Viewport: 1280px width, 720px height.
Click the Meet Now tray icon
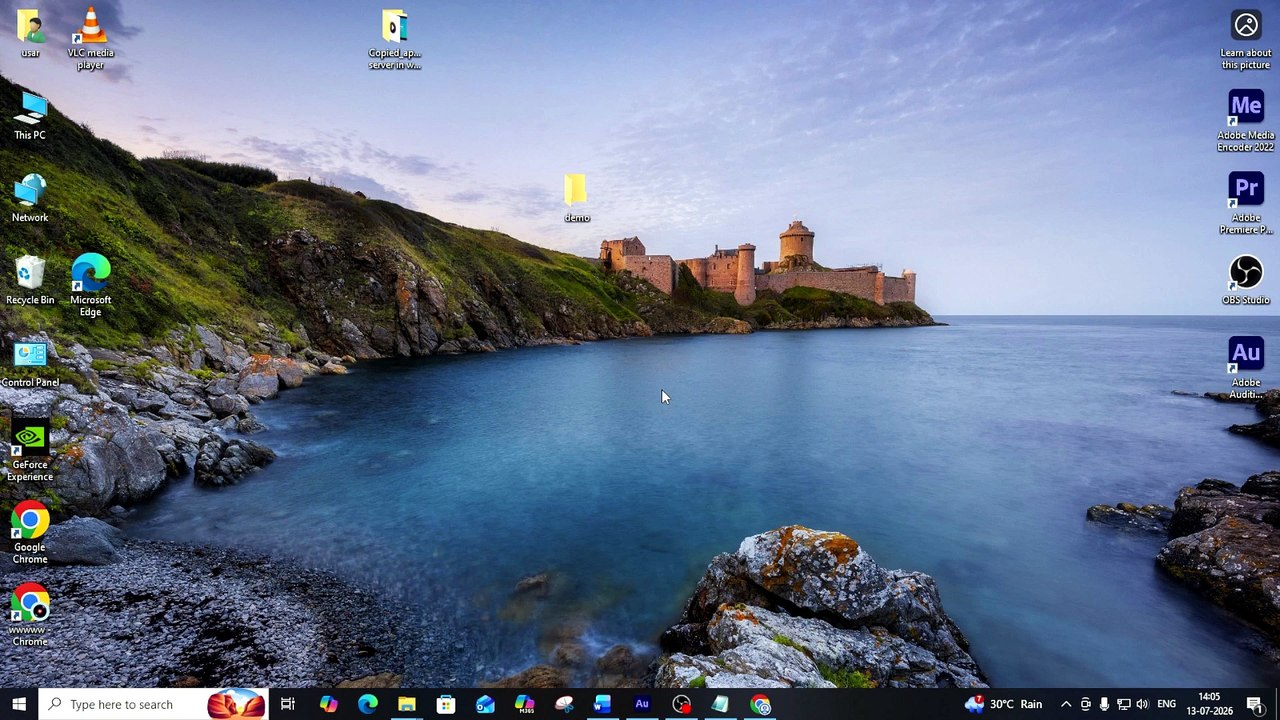point(1085,704)
